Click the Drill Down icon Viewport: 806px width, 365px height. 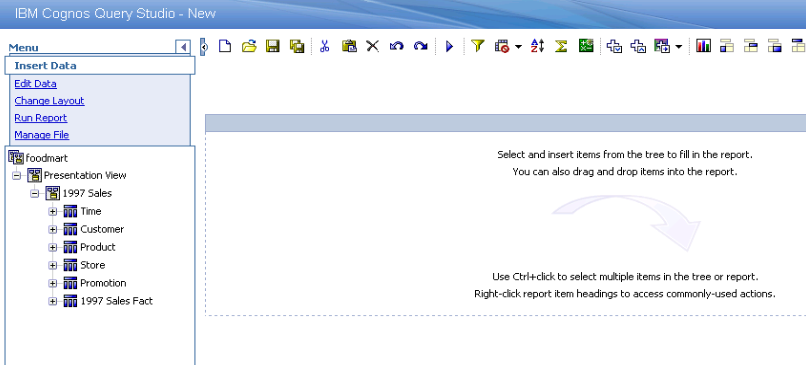click(x=614, y=46)
